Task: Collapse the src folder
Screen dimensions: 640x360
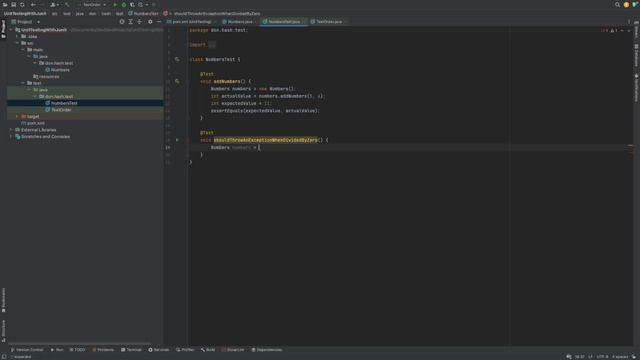Action: click(x=17, y=43)
